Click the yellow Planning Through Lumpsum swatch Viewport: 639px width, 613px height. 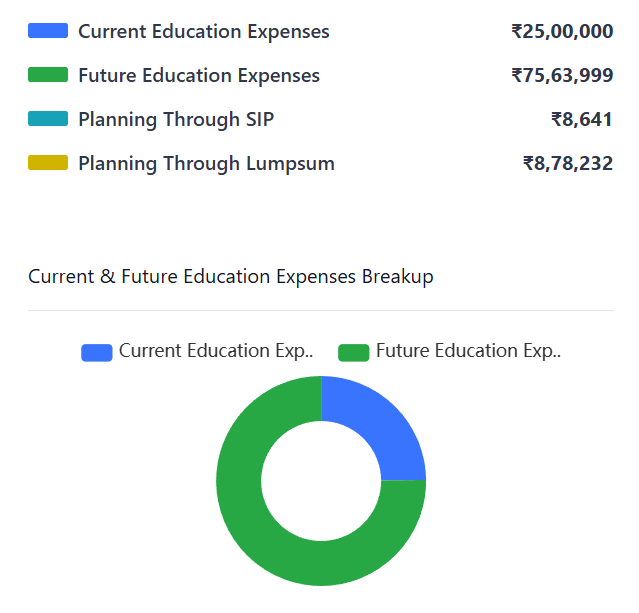click(48, 163)
